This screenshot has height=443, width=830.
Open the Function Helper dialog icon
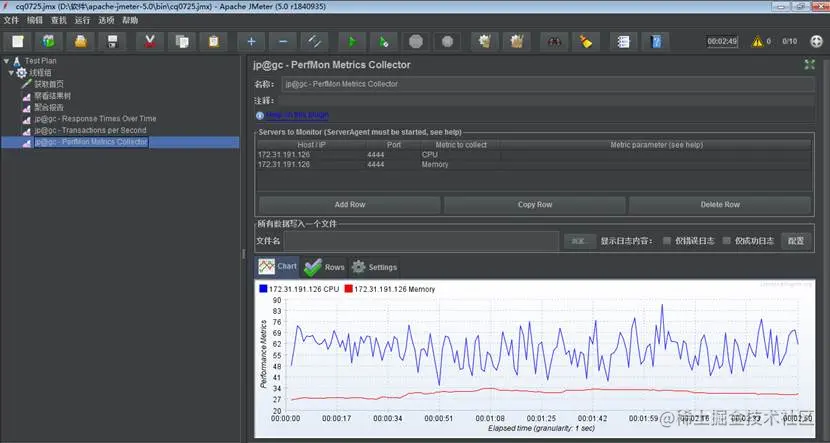coord(624,42)
